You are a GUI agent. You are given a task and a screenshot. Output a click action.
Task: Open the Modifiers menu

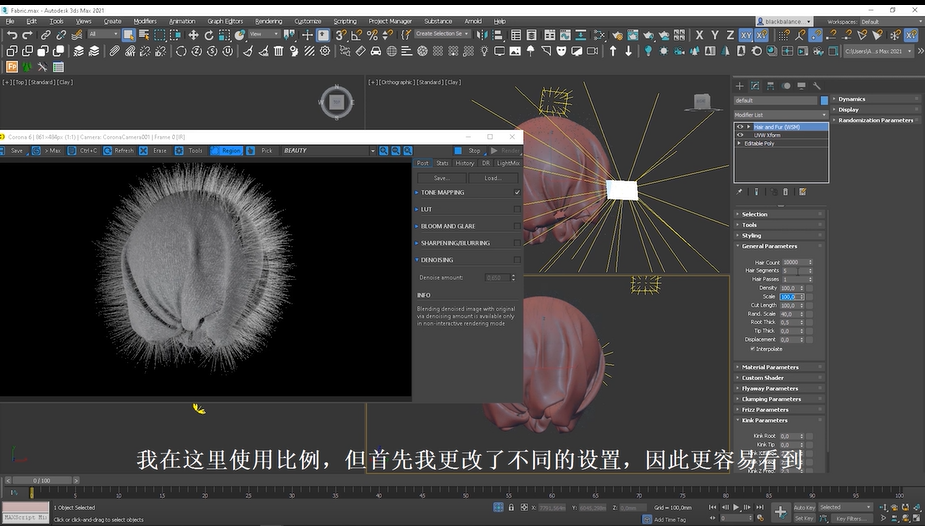coord(145,21)
